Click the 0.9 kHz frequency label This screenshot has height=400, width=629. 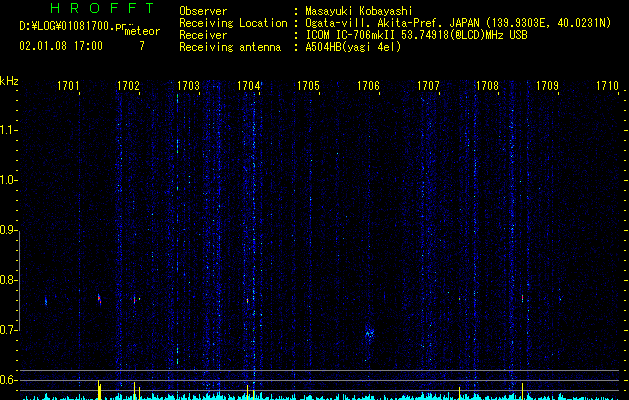click(8, 230)
